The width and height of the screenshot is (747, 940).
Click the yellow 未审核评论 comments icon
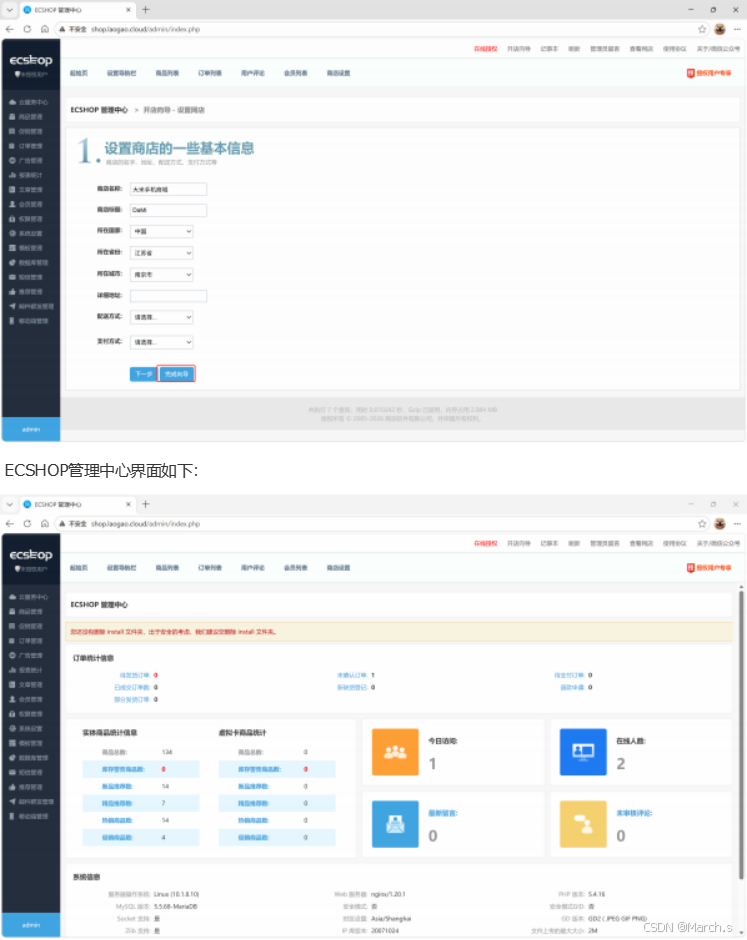(583, 824)
